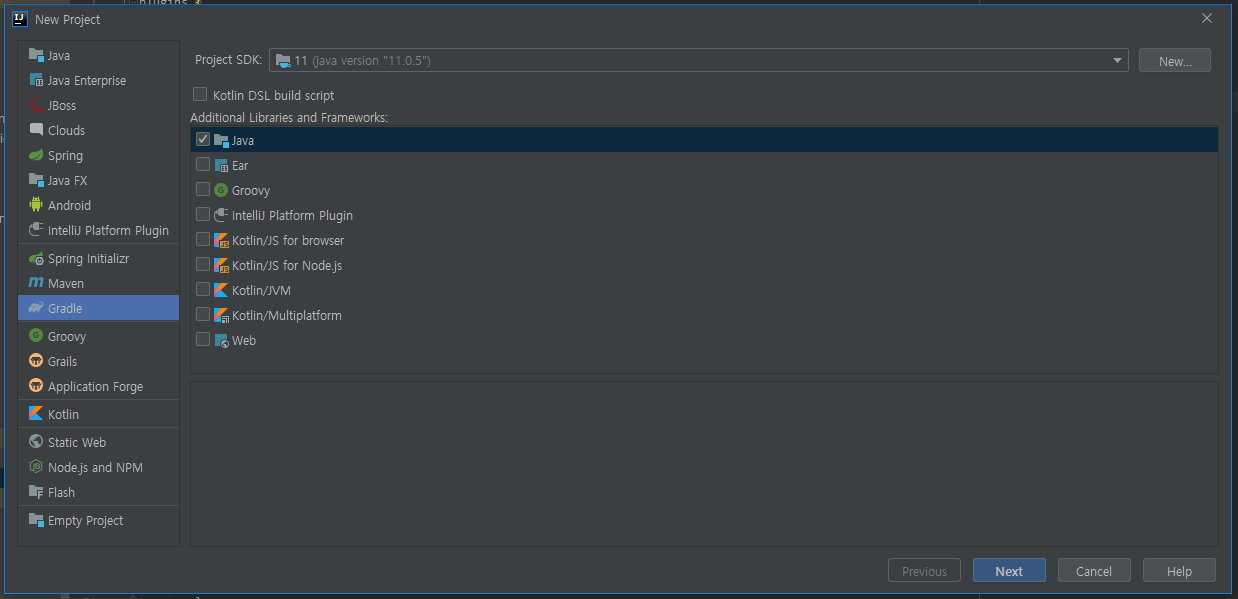Check the Groovy framework checkbox
This screenshot has height=599, width=1238.
tap(203, 190)
